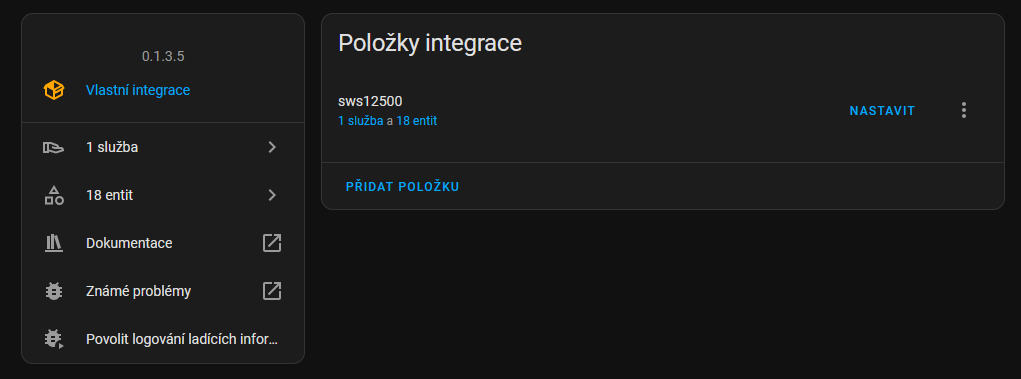Open the 18 entit list item
The image size is (1021, 379).
coord(163,195)
